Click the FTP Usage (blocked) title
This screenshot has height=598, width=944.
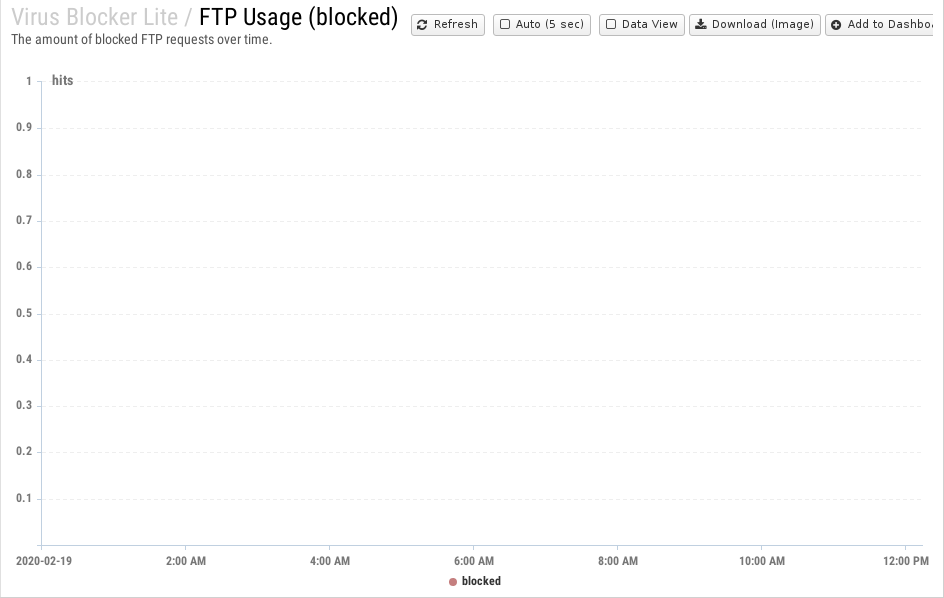(299, 17)
